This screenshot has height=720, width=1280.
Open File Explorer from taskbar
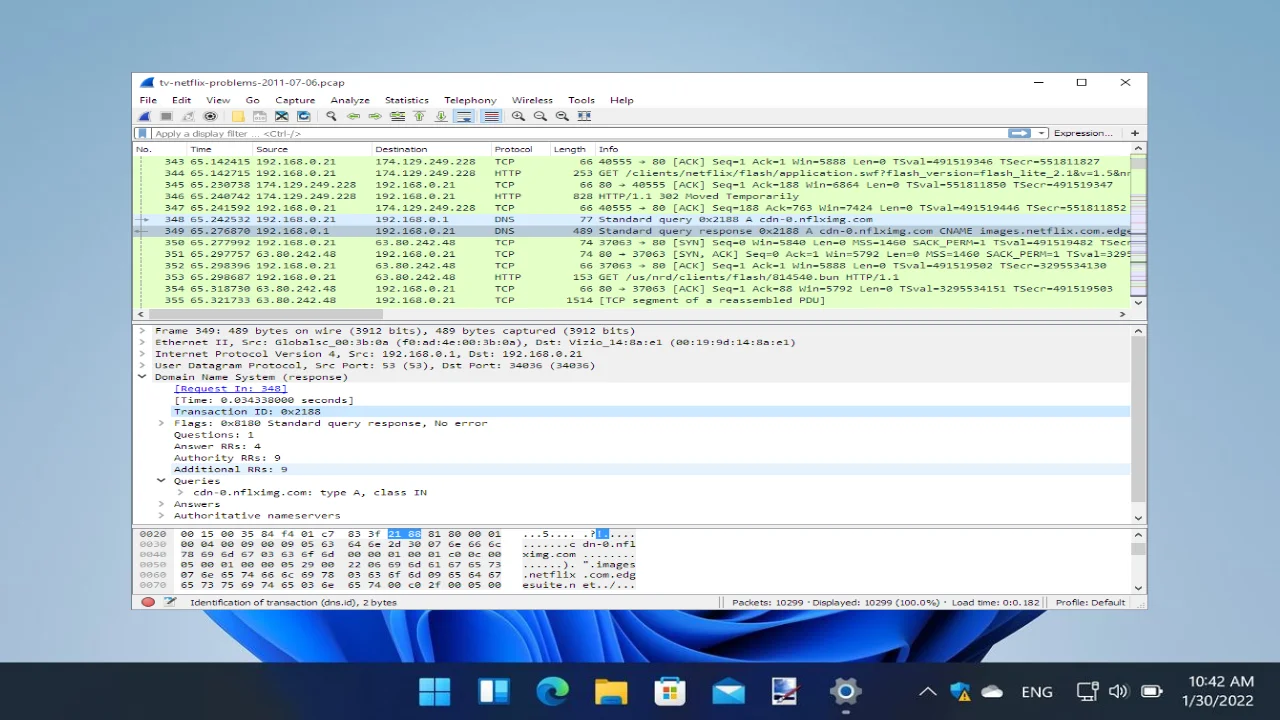click(611, 691)
